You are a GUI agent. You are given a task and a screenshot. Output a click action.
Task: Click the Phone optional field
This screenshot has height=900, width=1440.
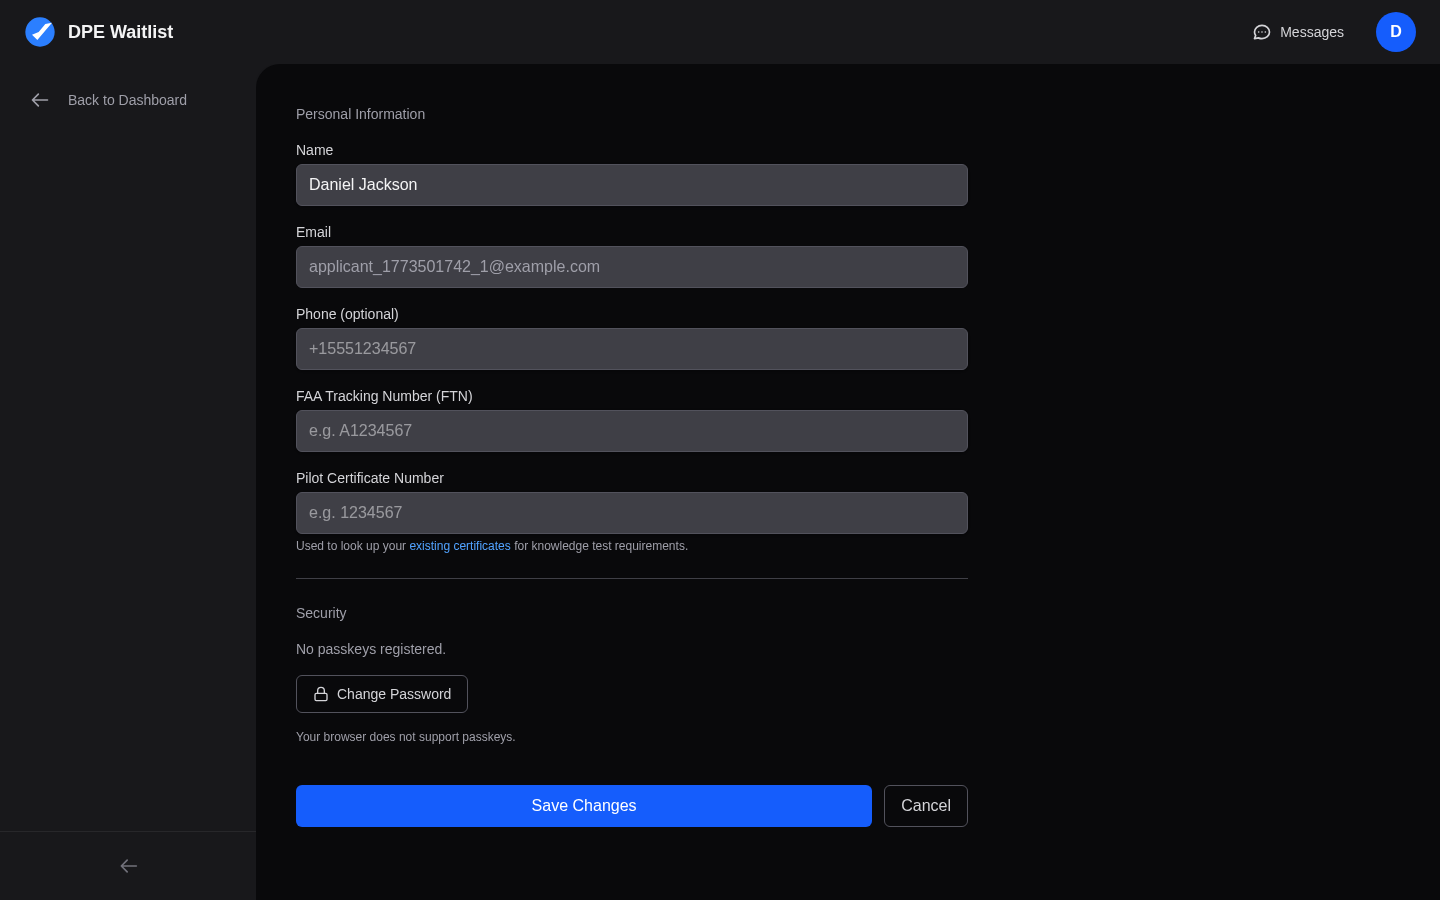631,349
